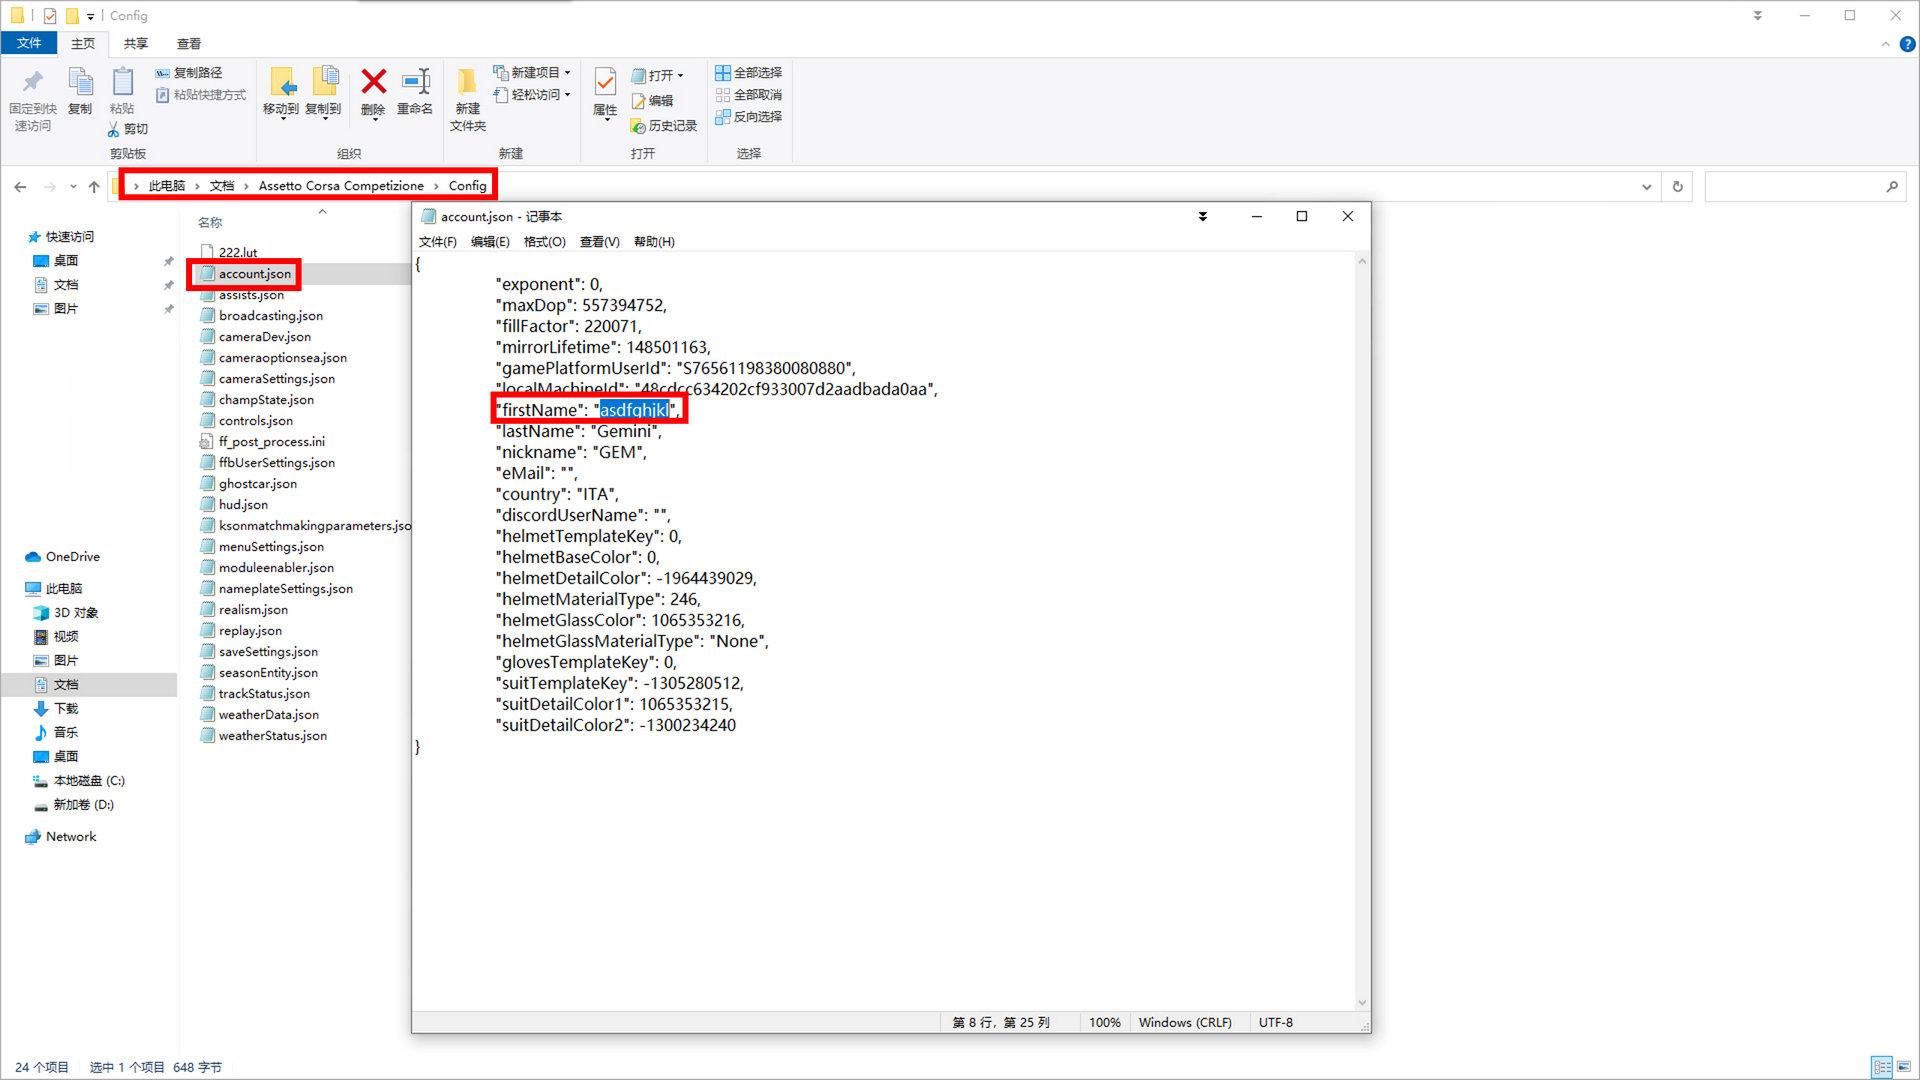Click the Properties (属性) icon
Viewport: 1920px width, 1080px height.
click(x=605, y=82)
